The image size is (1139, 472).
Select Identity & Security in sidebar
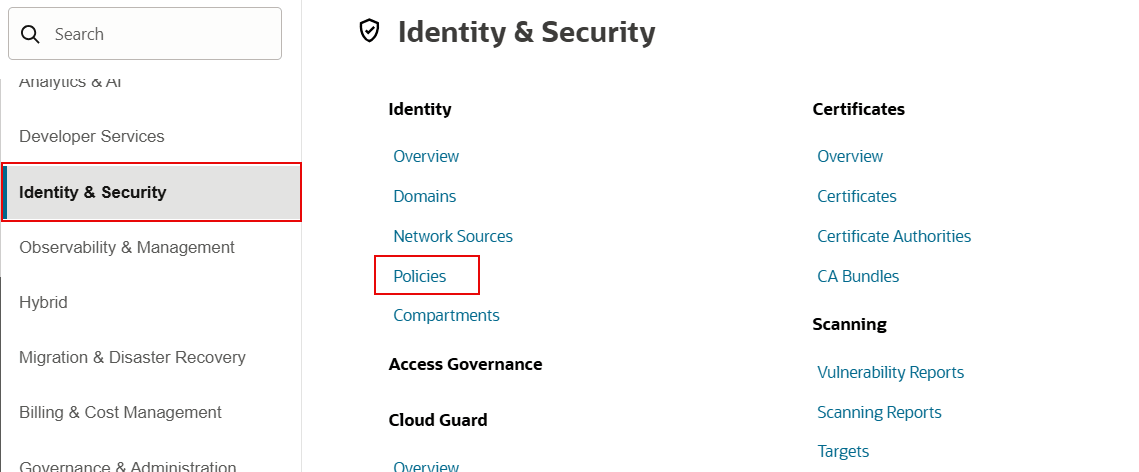tap(151, 192)
